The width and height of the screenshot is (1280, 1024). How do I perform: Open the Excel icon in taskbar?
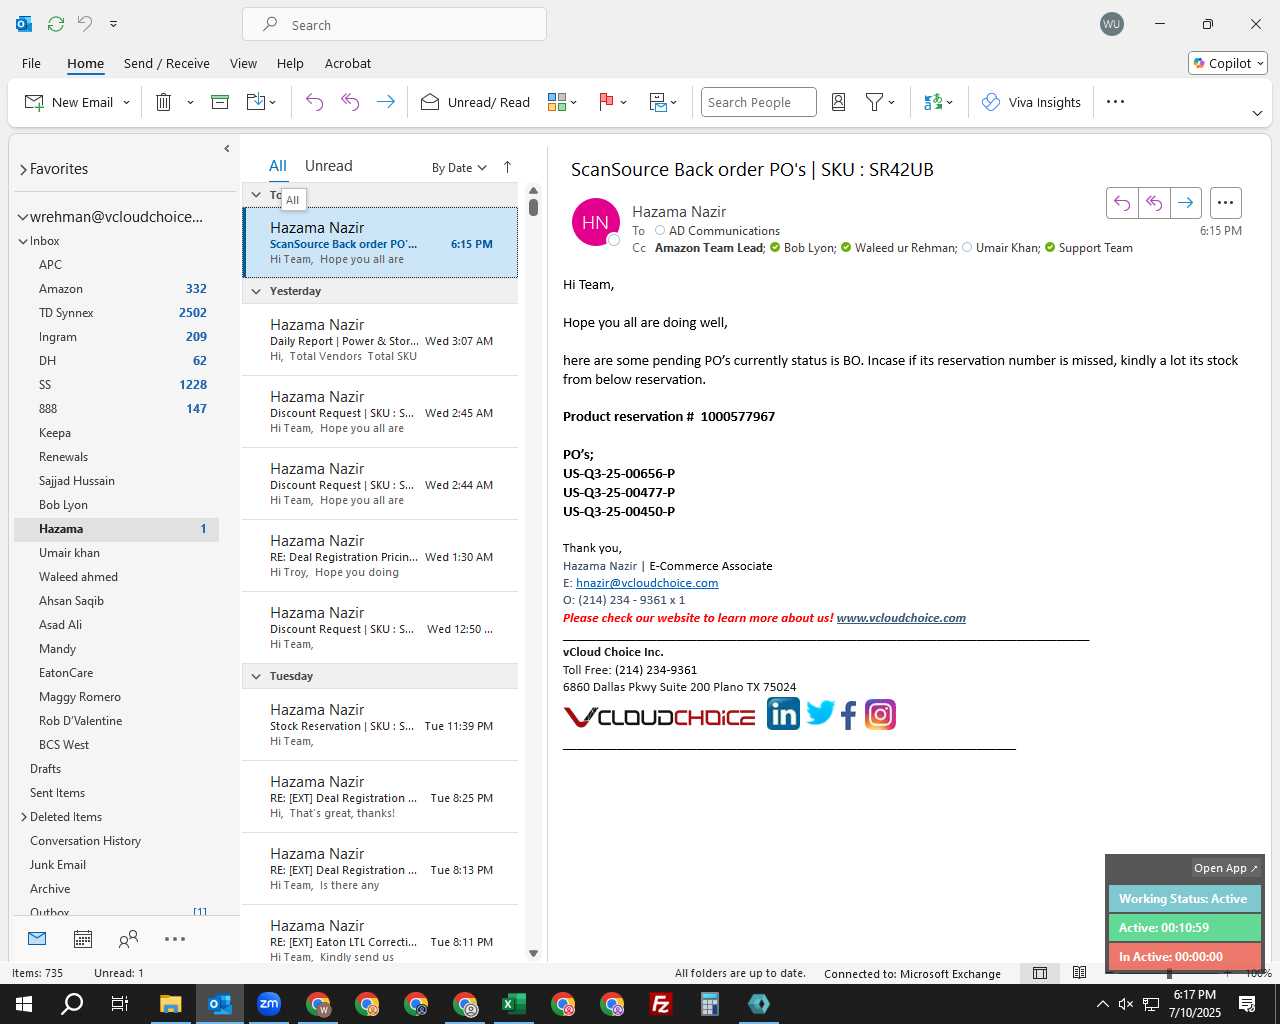[x=514, y=1004]
